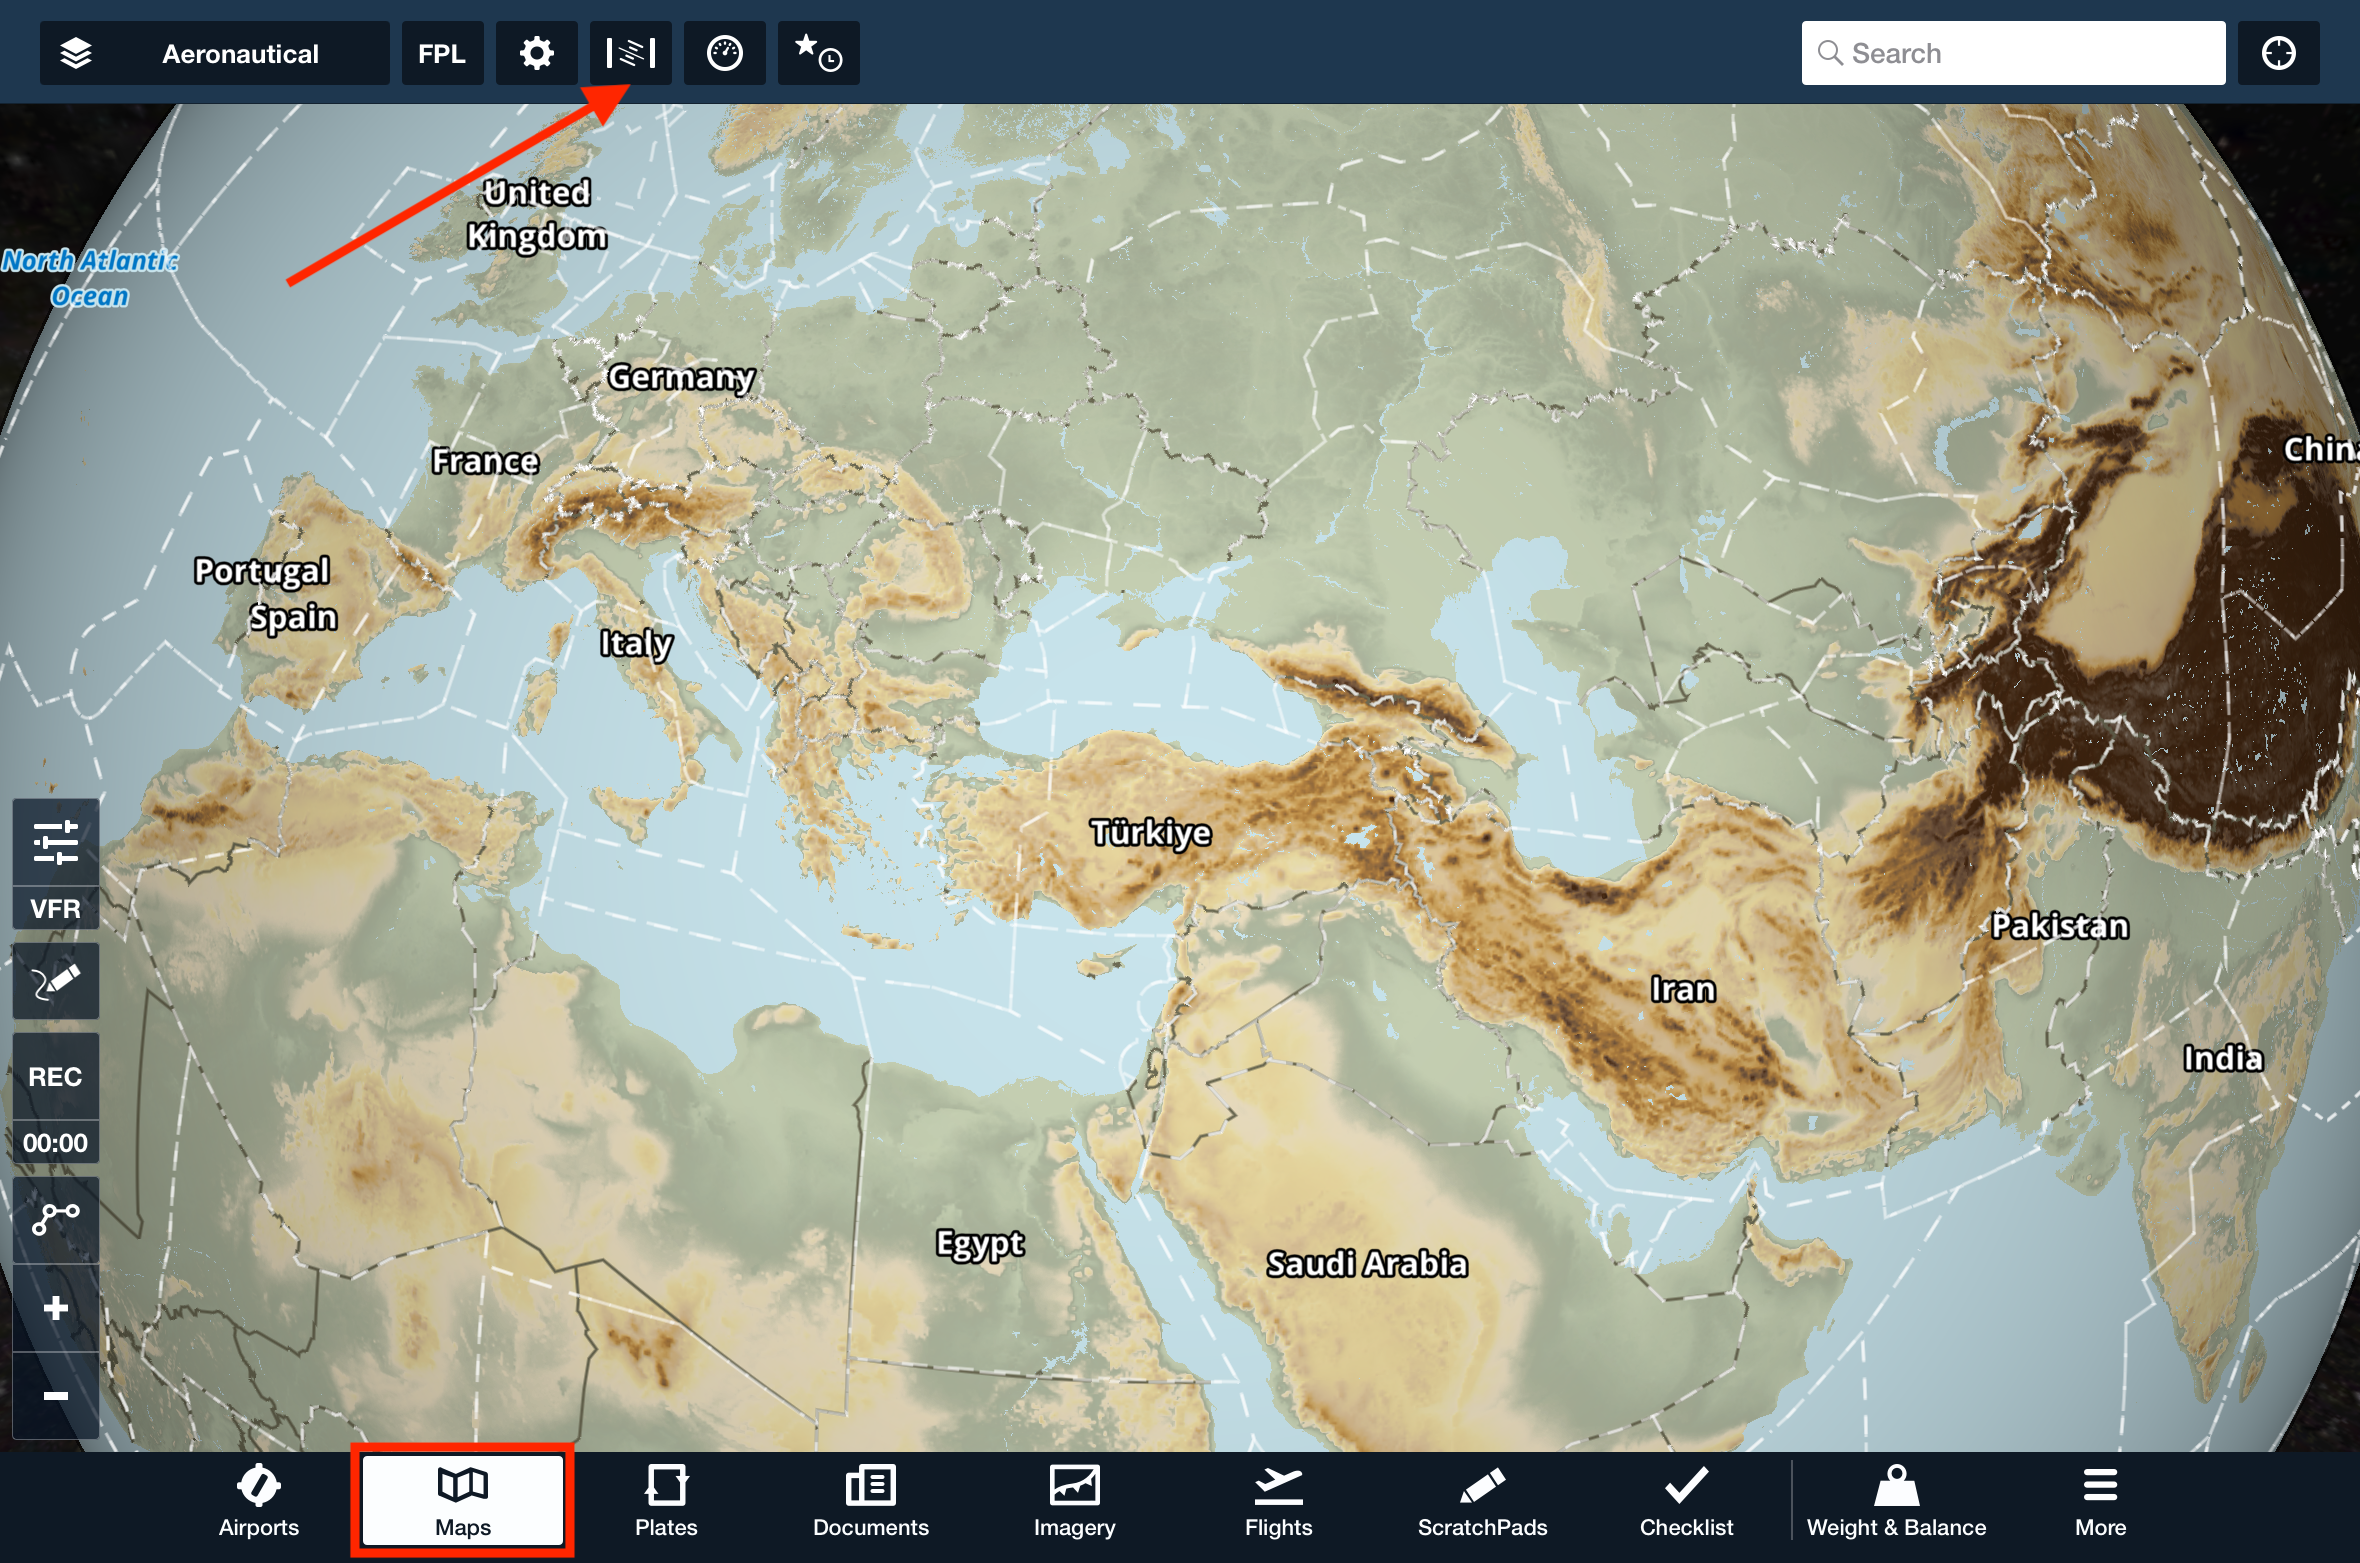Click the North Atlantic Ocean label
The image size is (2360, 1563).
coord(90,278)
